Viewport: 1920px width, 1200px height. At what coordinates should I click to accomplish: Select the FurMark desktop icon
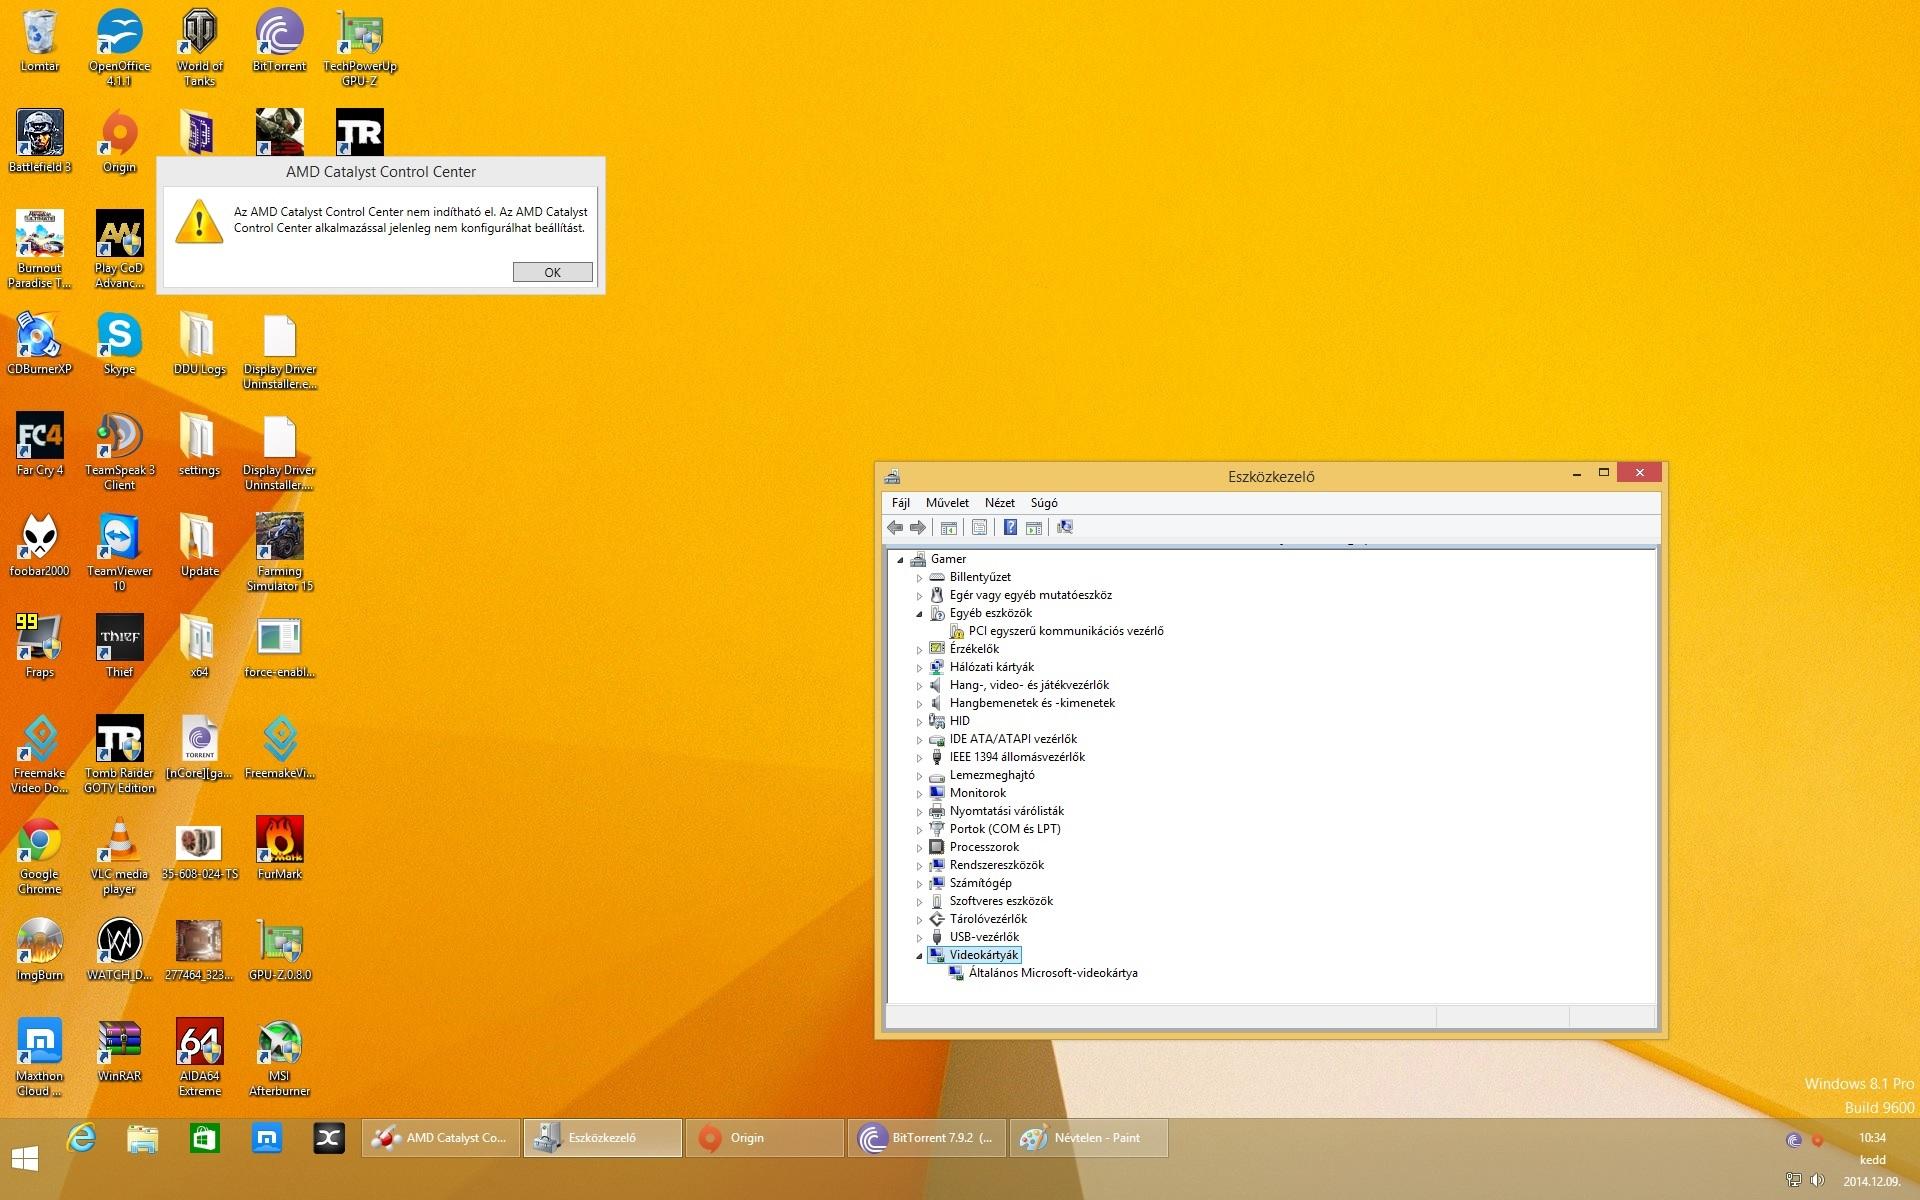click(x=279, y=848)
